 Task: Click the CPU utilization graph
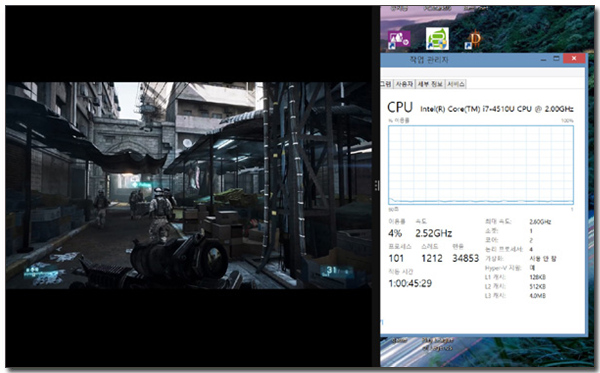[x=481, y=165]
